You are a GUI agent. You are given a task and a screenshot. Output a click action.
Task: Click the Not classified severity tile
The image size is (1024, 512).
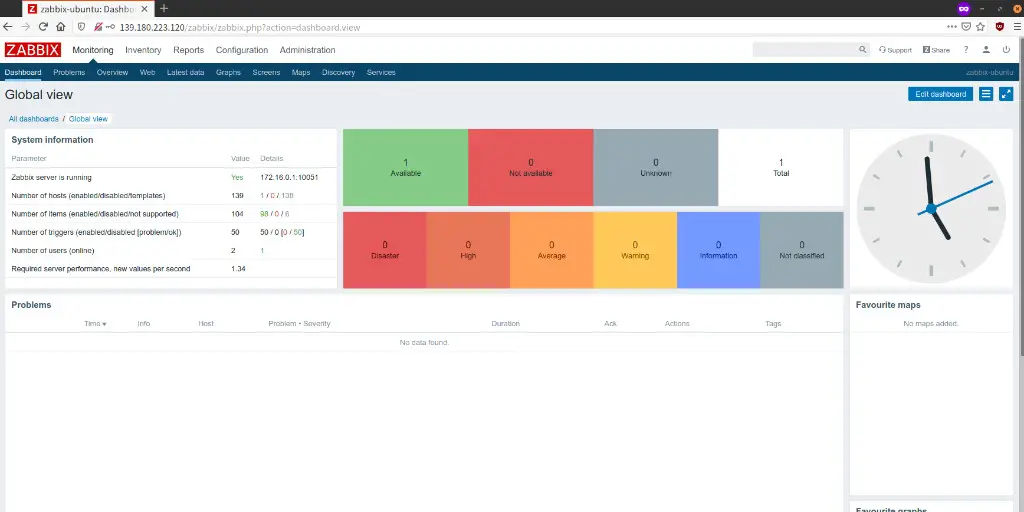click(x=802, y=249)
